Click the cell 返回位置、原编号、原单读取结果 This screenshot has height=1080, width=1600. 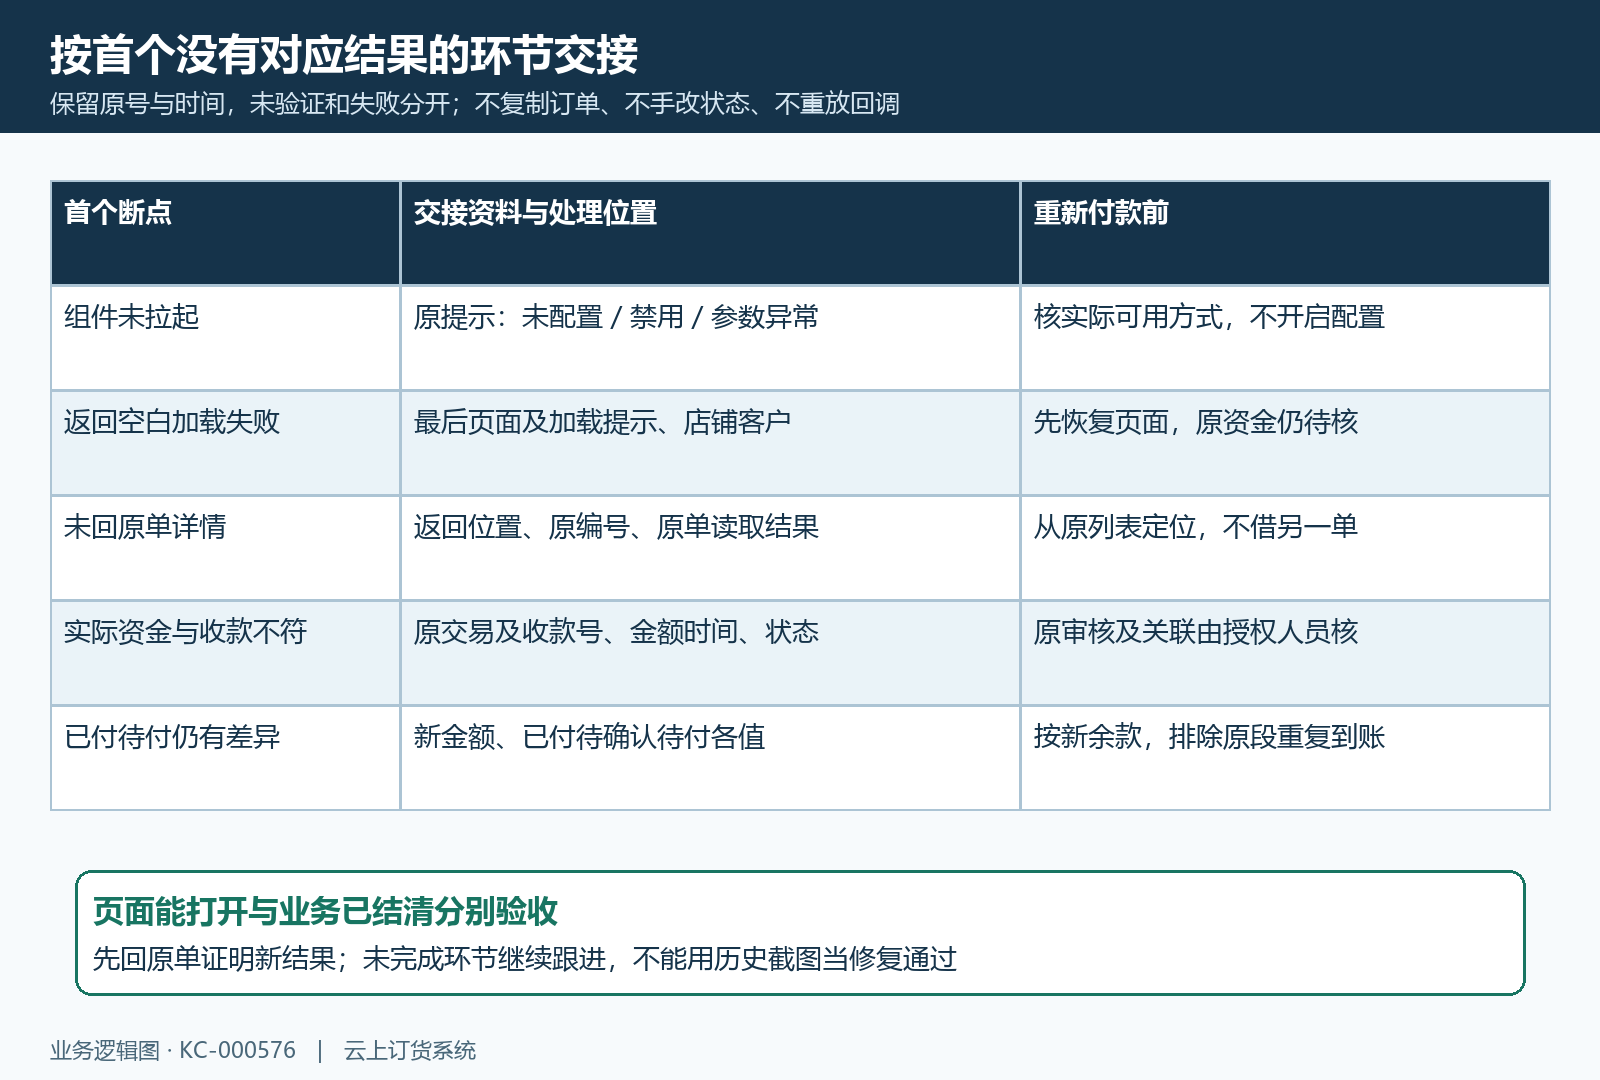click(710, 548)
